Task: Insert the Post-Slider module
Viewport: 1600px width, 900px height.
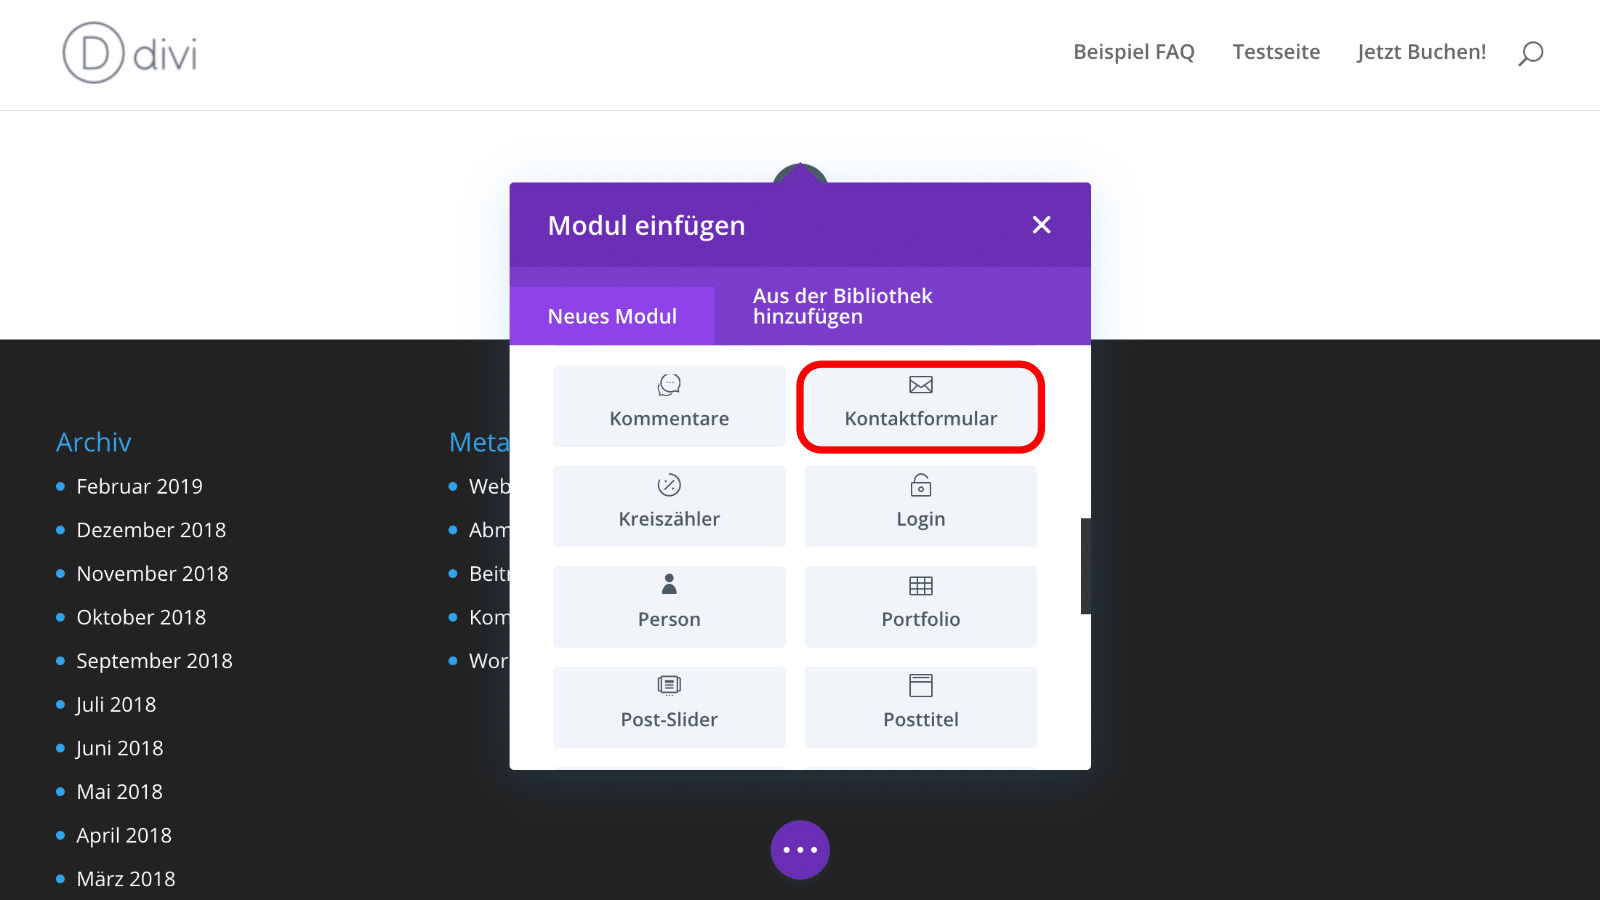Action: (x=669, y=706)
